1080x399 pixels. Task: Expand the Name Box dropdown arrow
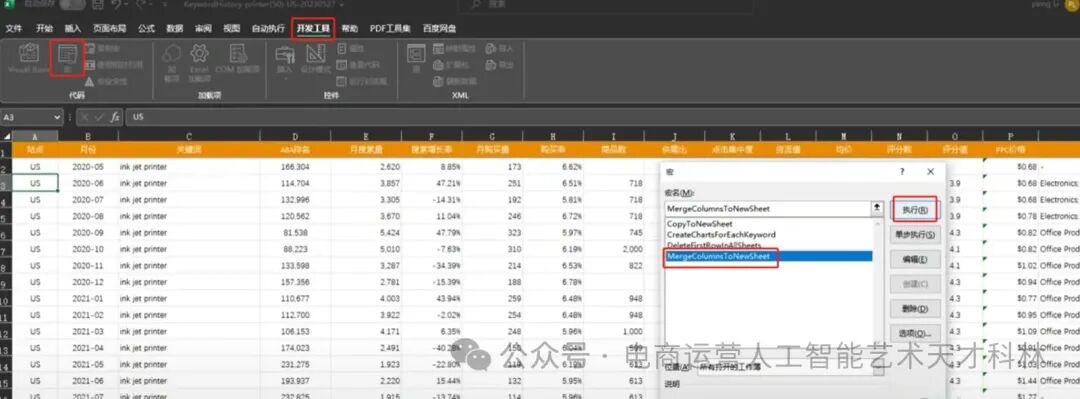coord(57,117)
